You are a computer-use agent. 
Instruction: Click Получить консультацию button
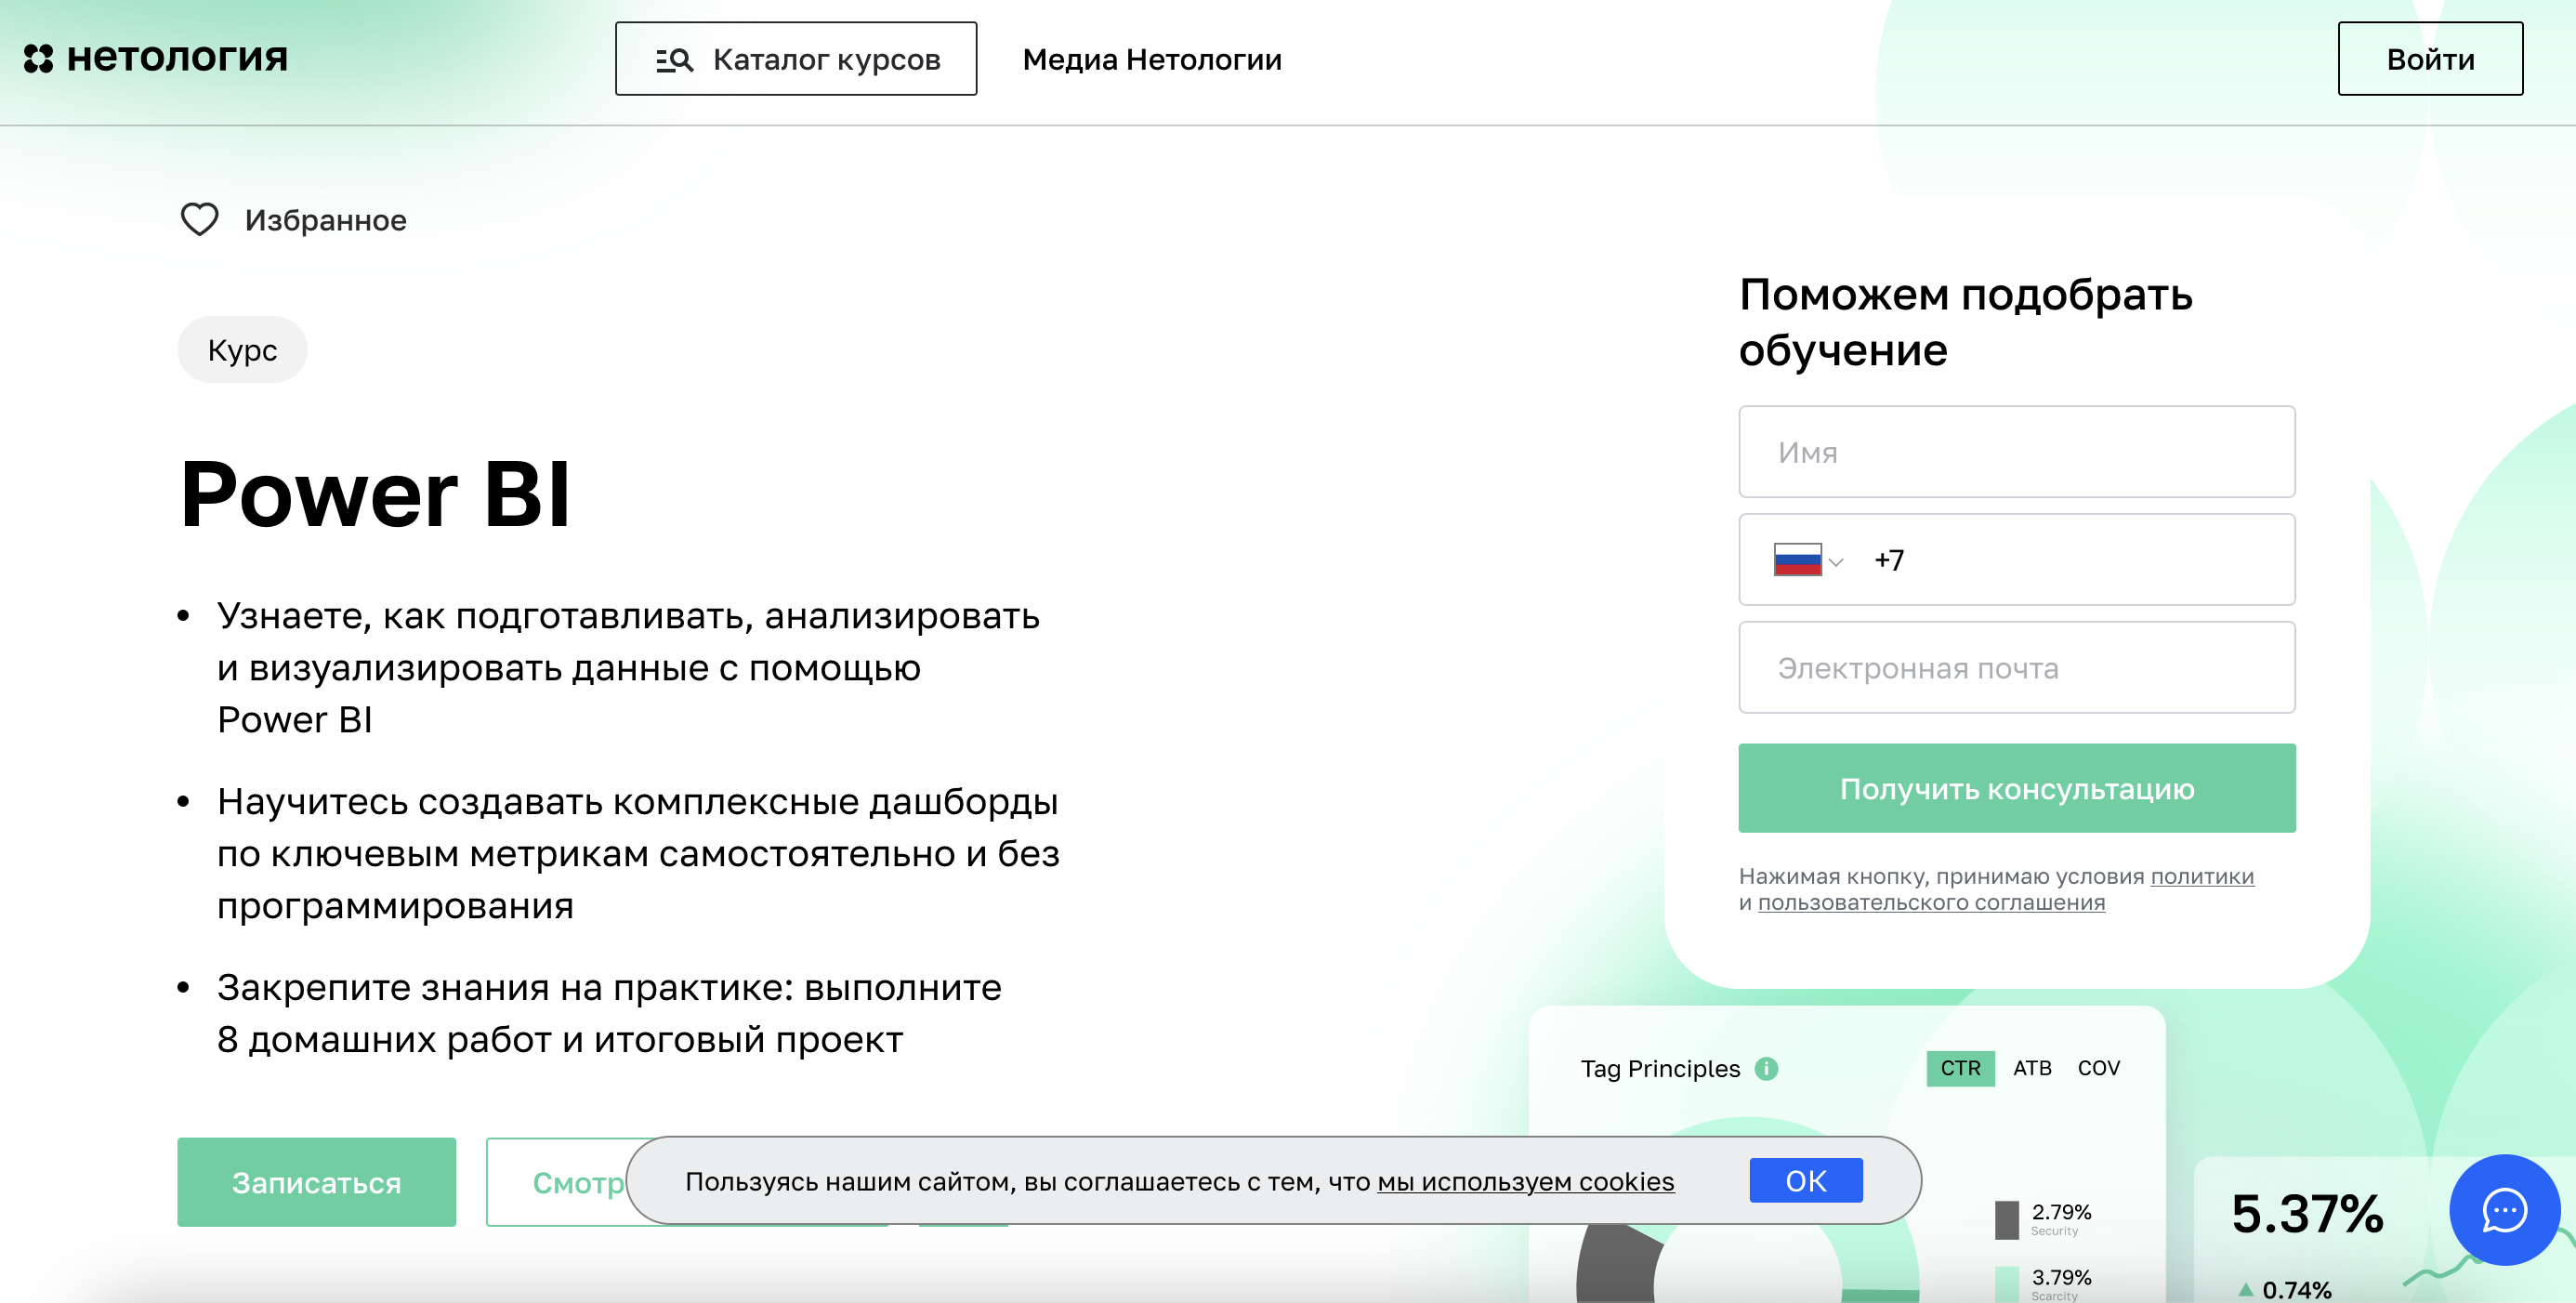(x=2016, y=788)
